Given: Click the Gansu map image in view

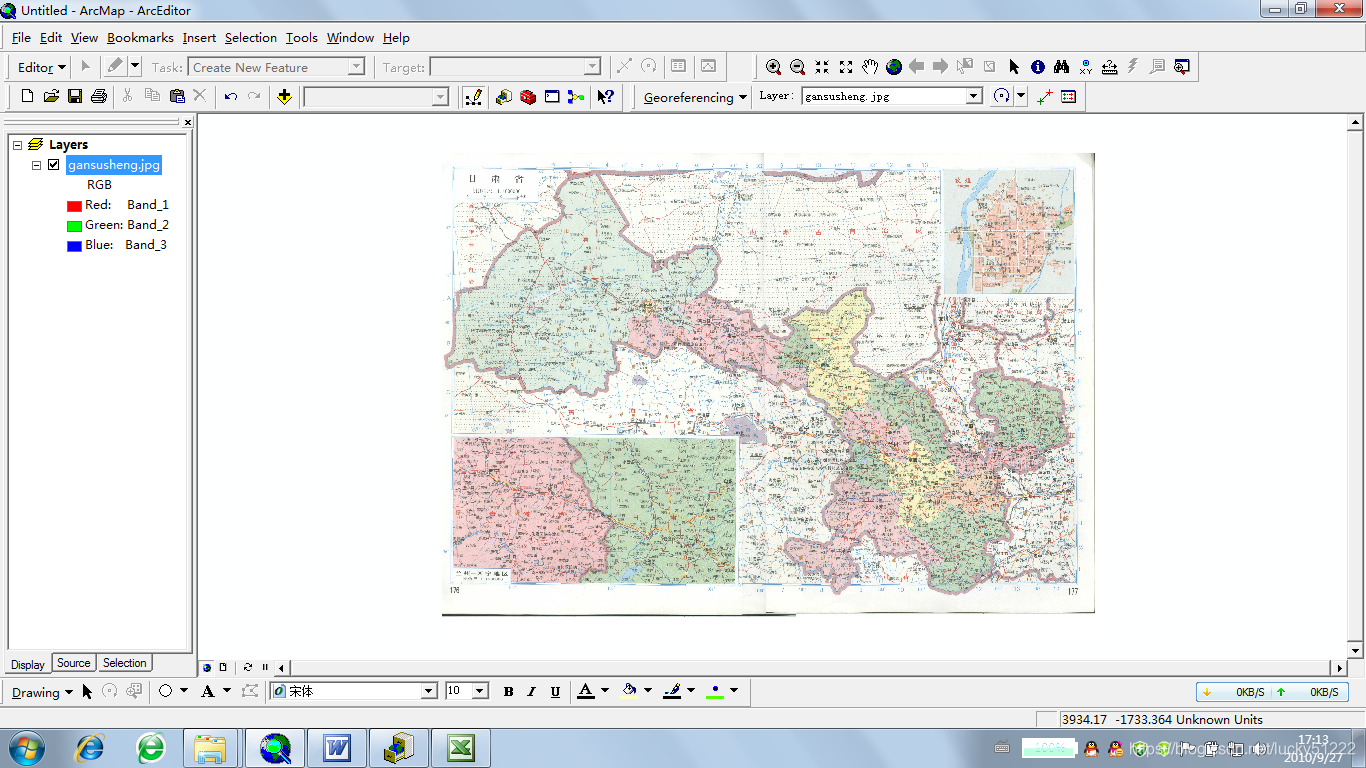Looking at the screenshot, I should click(768, 384).
